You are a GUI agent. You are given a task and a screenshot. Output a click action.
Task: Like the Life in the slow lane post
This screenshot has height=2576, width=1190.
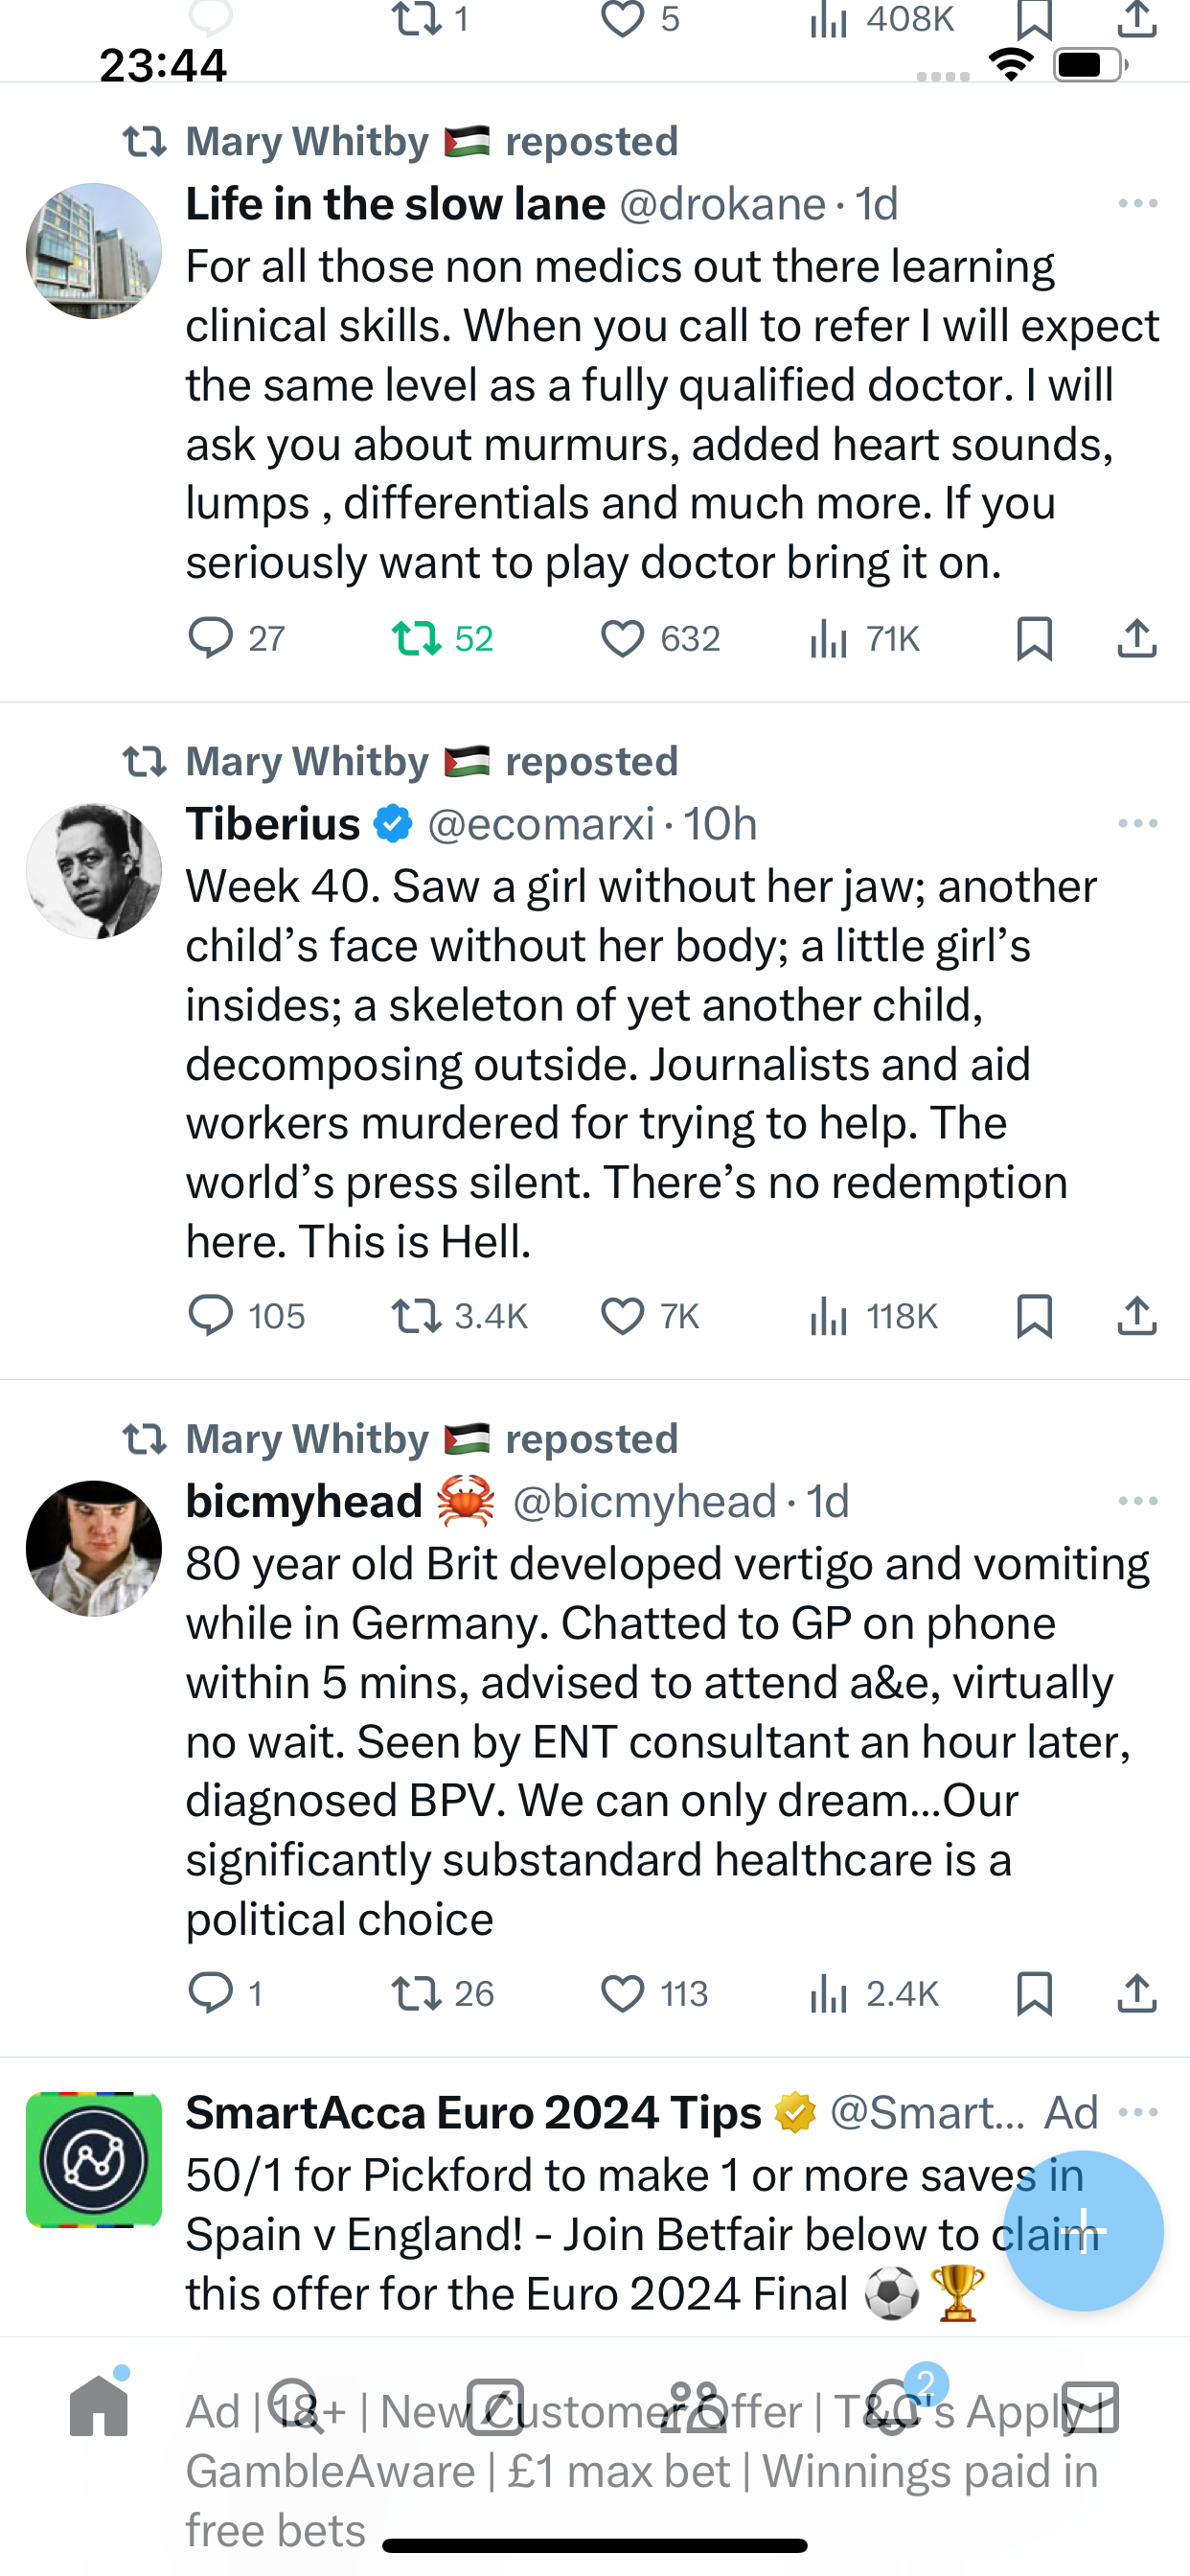[x=622, y=638]
